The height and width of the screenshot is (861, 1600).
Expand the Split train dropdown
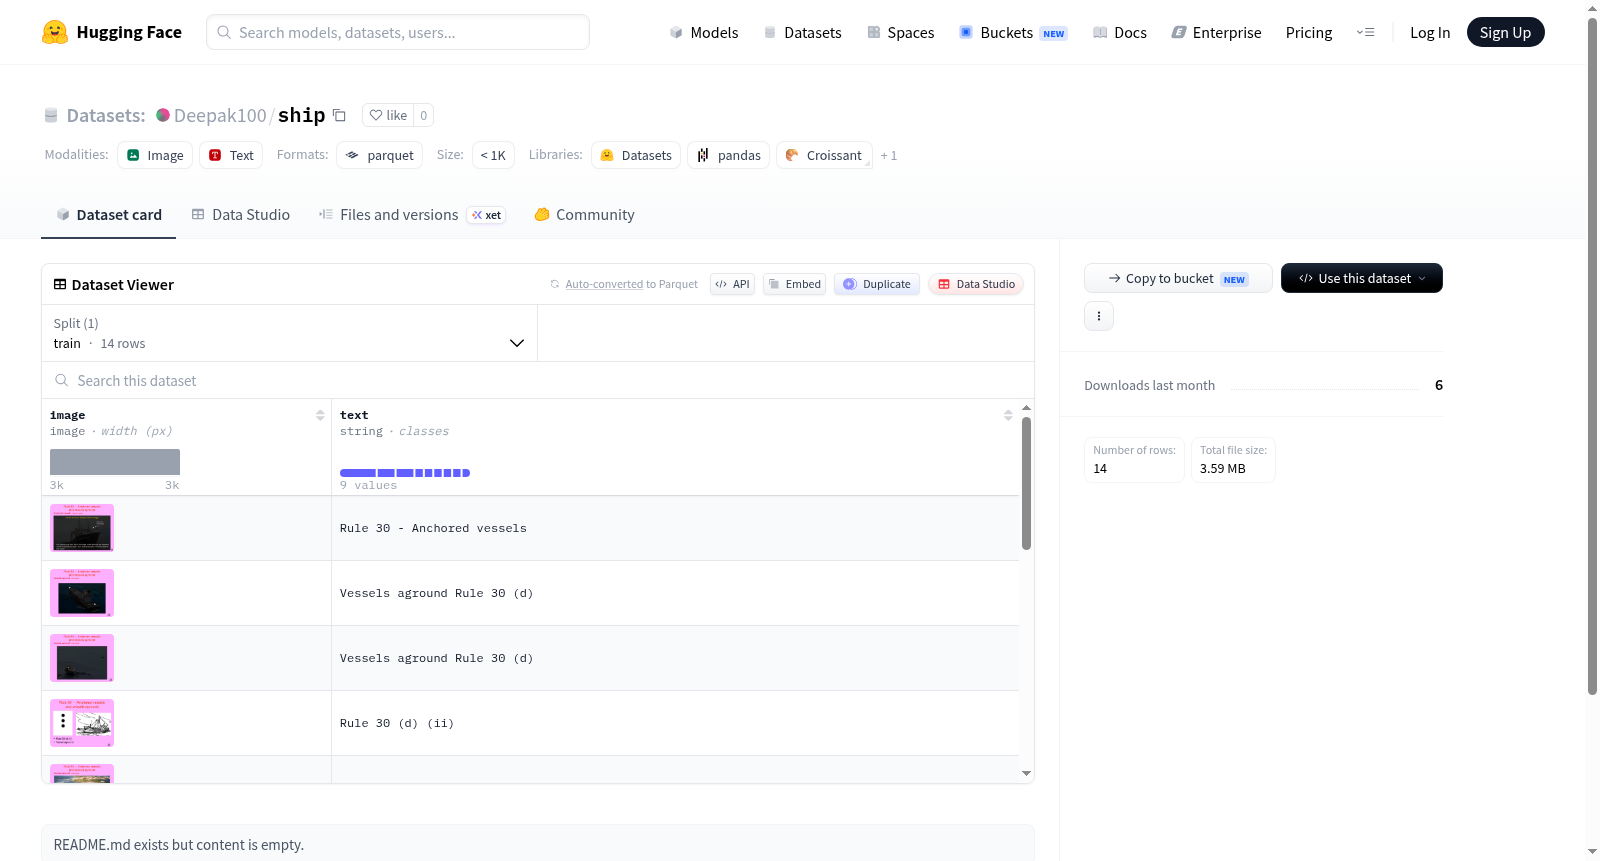pos(289,333)
